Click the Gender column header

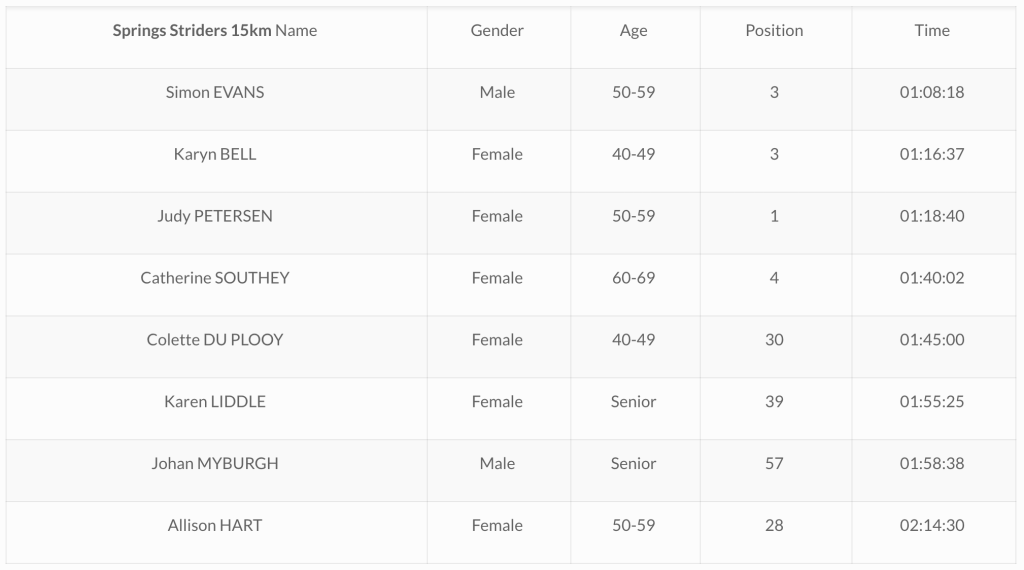point(497,30)
